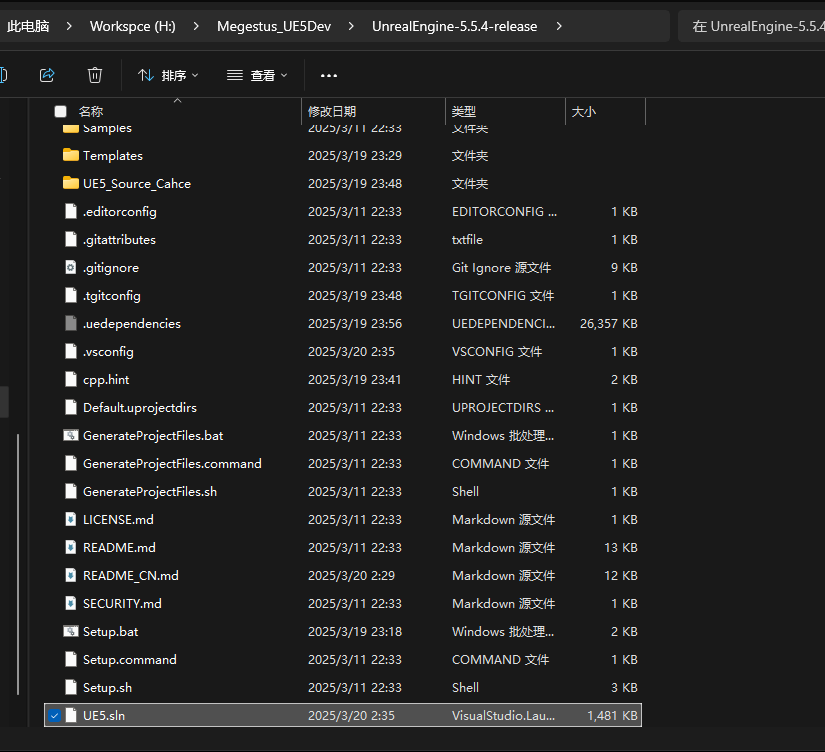Select the Templates folder icon
Image resolution: width=825 pixels, height=752 pixels.
coord(71,155)
